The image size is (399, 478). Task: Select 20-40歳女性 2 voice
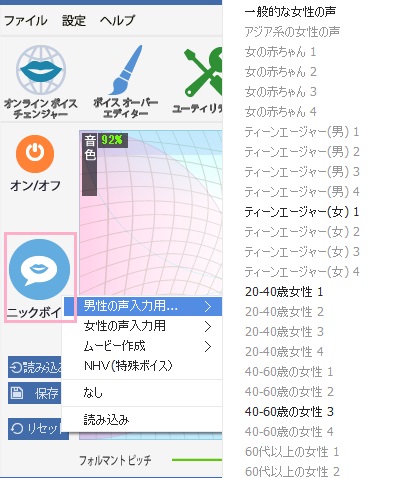click(284, 312)
